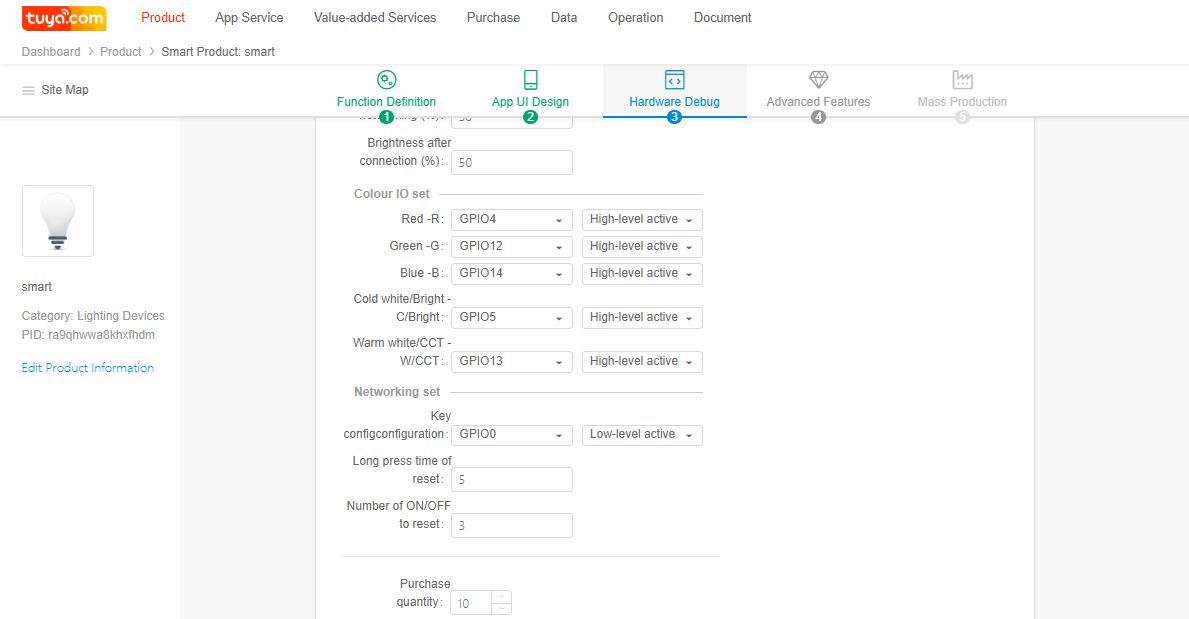Click Brightness after connection input field

(x=512, y=162)
